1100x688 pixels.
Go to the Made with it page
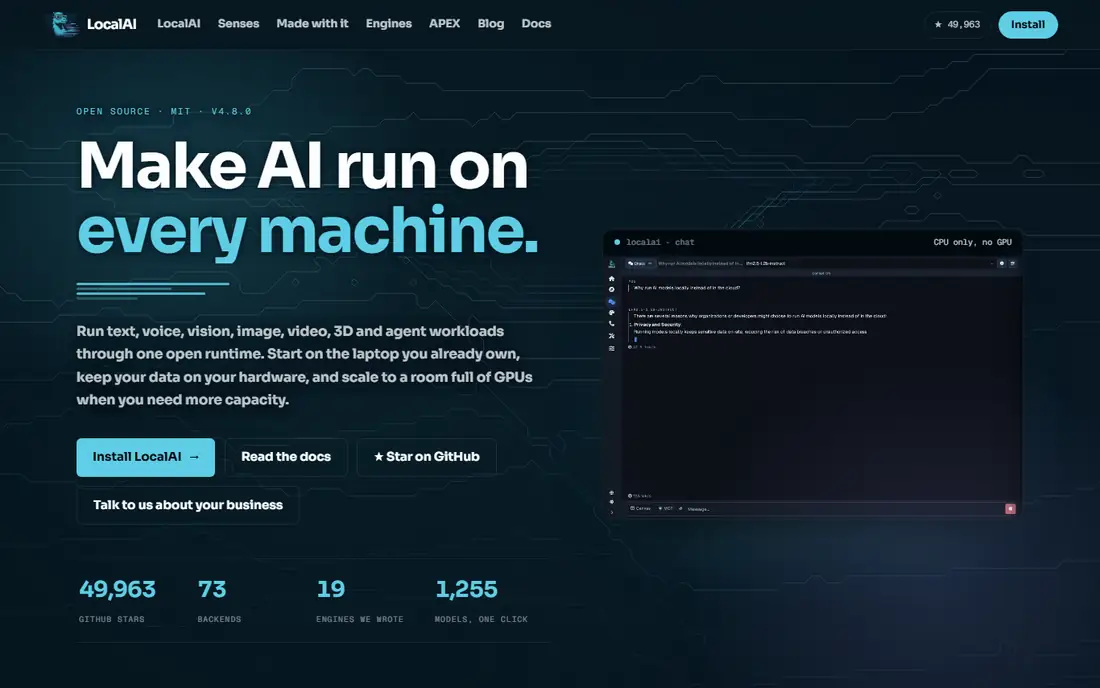[312, 24]
